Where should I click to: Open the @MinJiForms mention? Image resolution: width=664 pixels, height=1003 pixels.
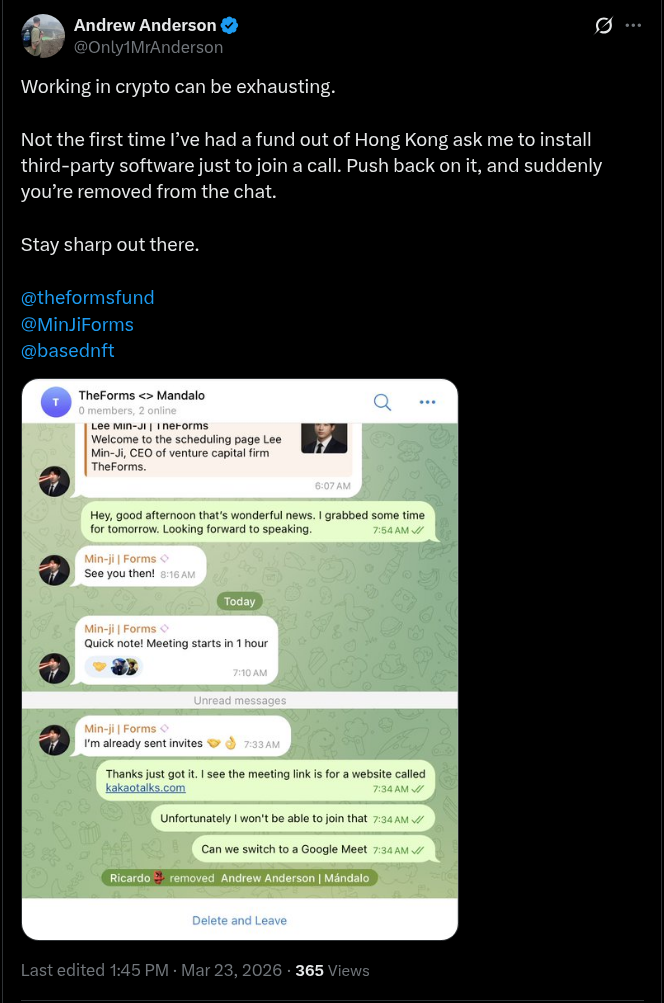[x=77, y=324]
